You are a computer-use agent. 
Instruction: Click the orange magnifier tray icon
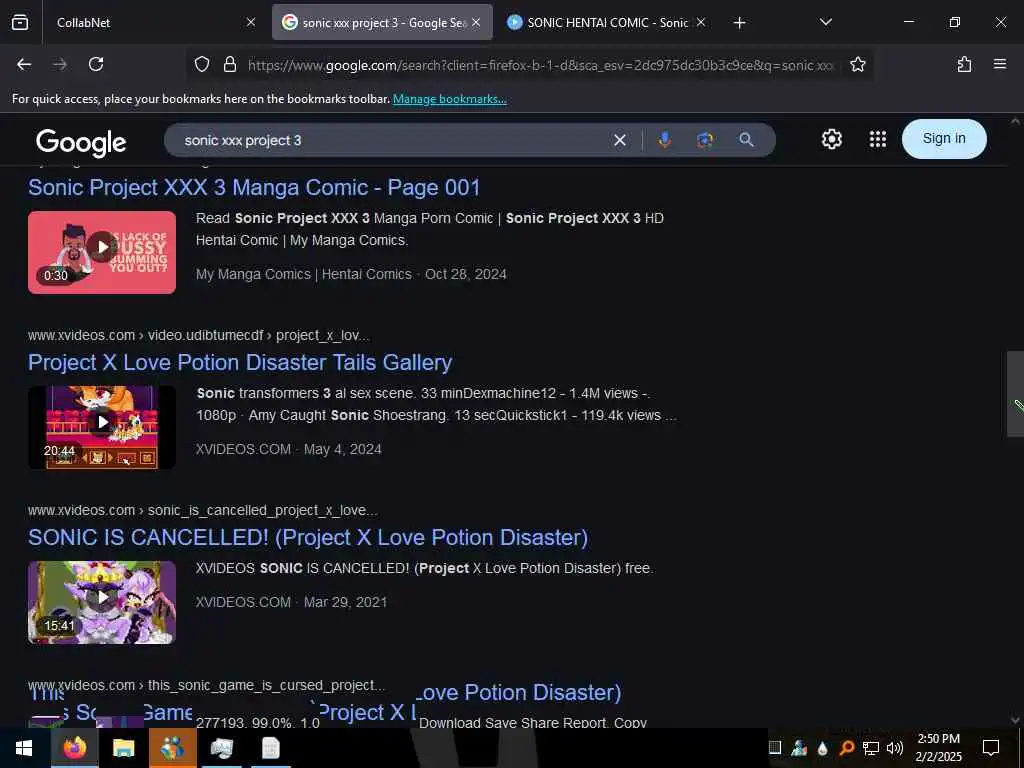pos(846,748)
